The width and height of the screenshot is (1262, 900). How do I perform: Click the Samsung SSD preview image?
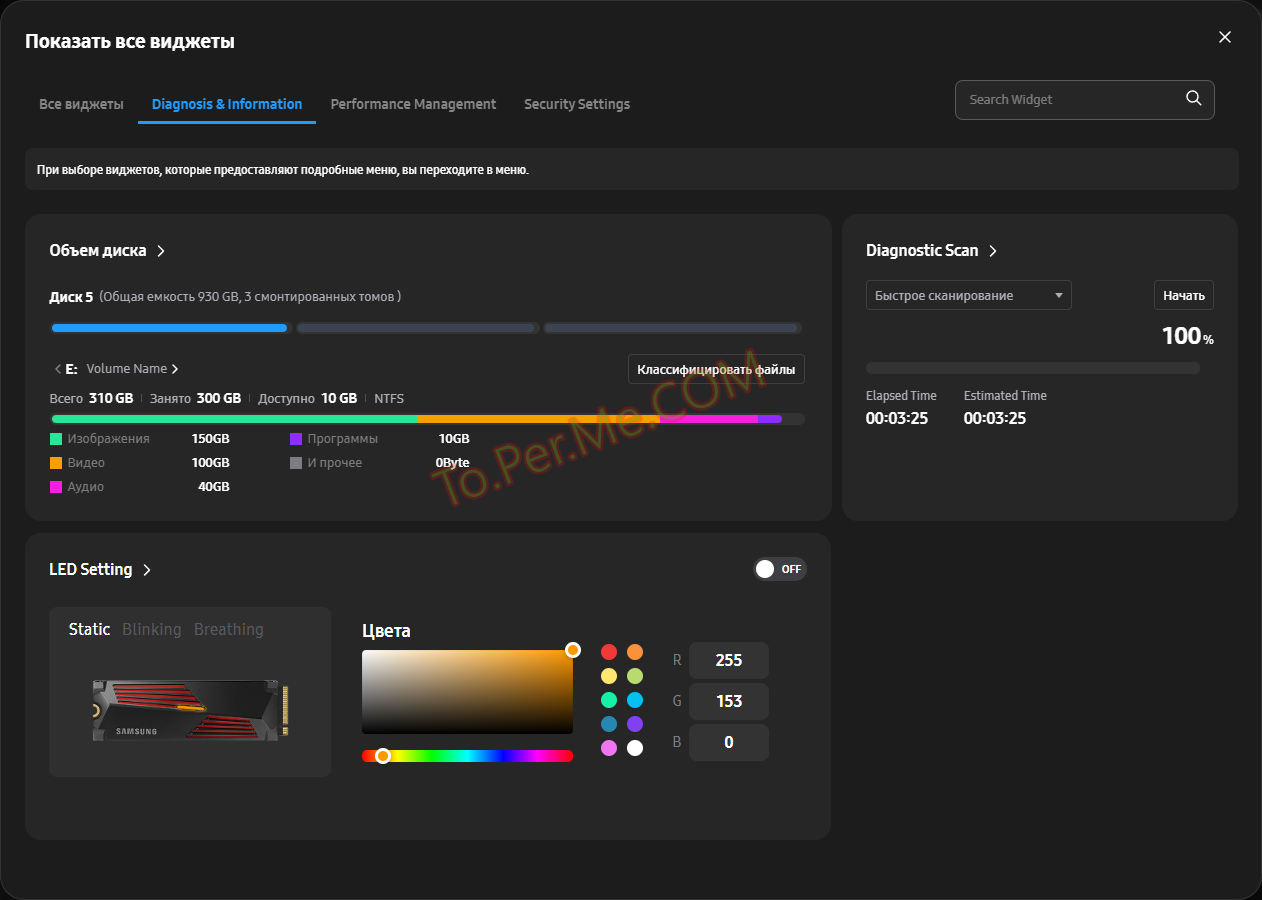click(190, 710)
